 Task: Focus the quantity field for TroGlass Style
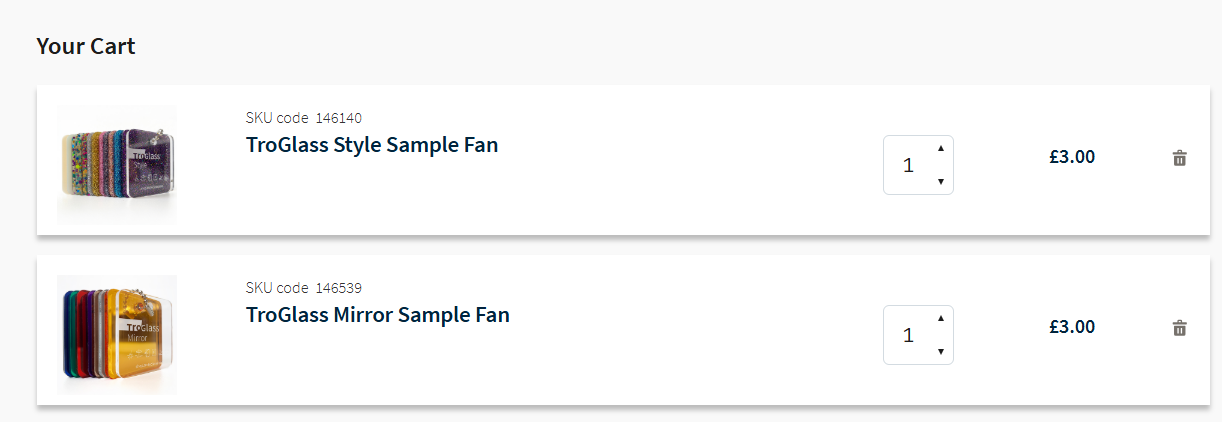click(908, 165)
